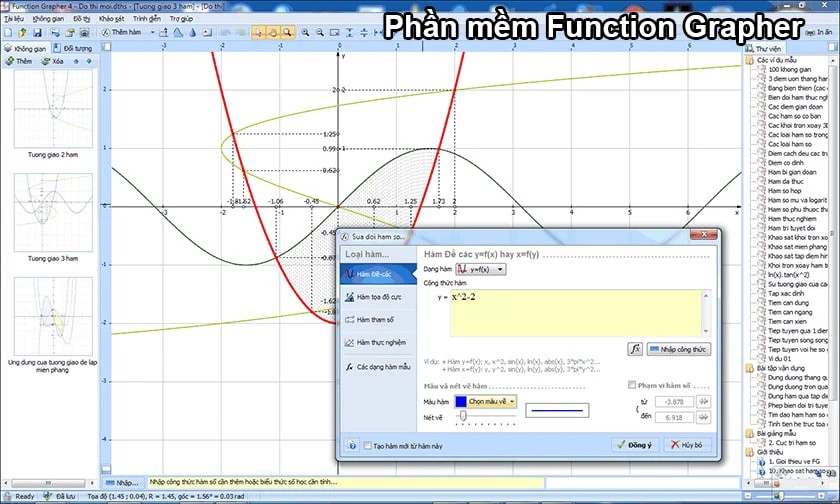Image resolution: width=840 pixels, height=504 pixels.
Task: Collapse the Bài giảng mẫu folder
Action: [749, 434]
